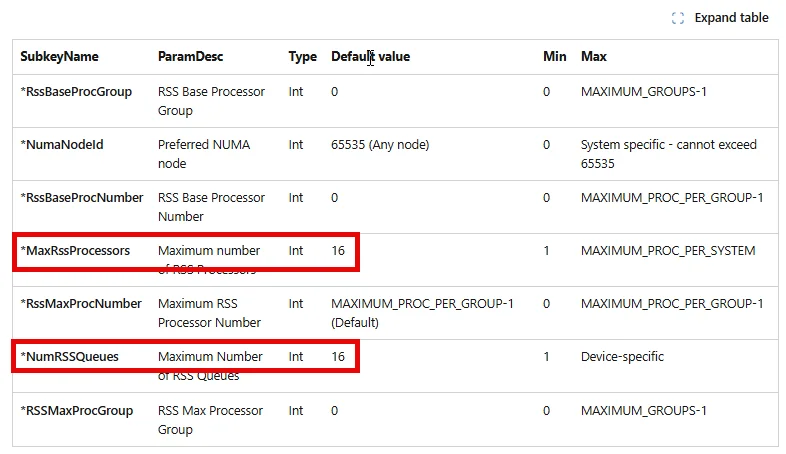
Task: Click the MAXIMUM_PROC_PER_SYSTEM max value
Action: click(x=668, y=251)
